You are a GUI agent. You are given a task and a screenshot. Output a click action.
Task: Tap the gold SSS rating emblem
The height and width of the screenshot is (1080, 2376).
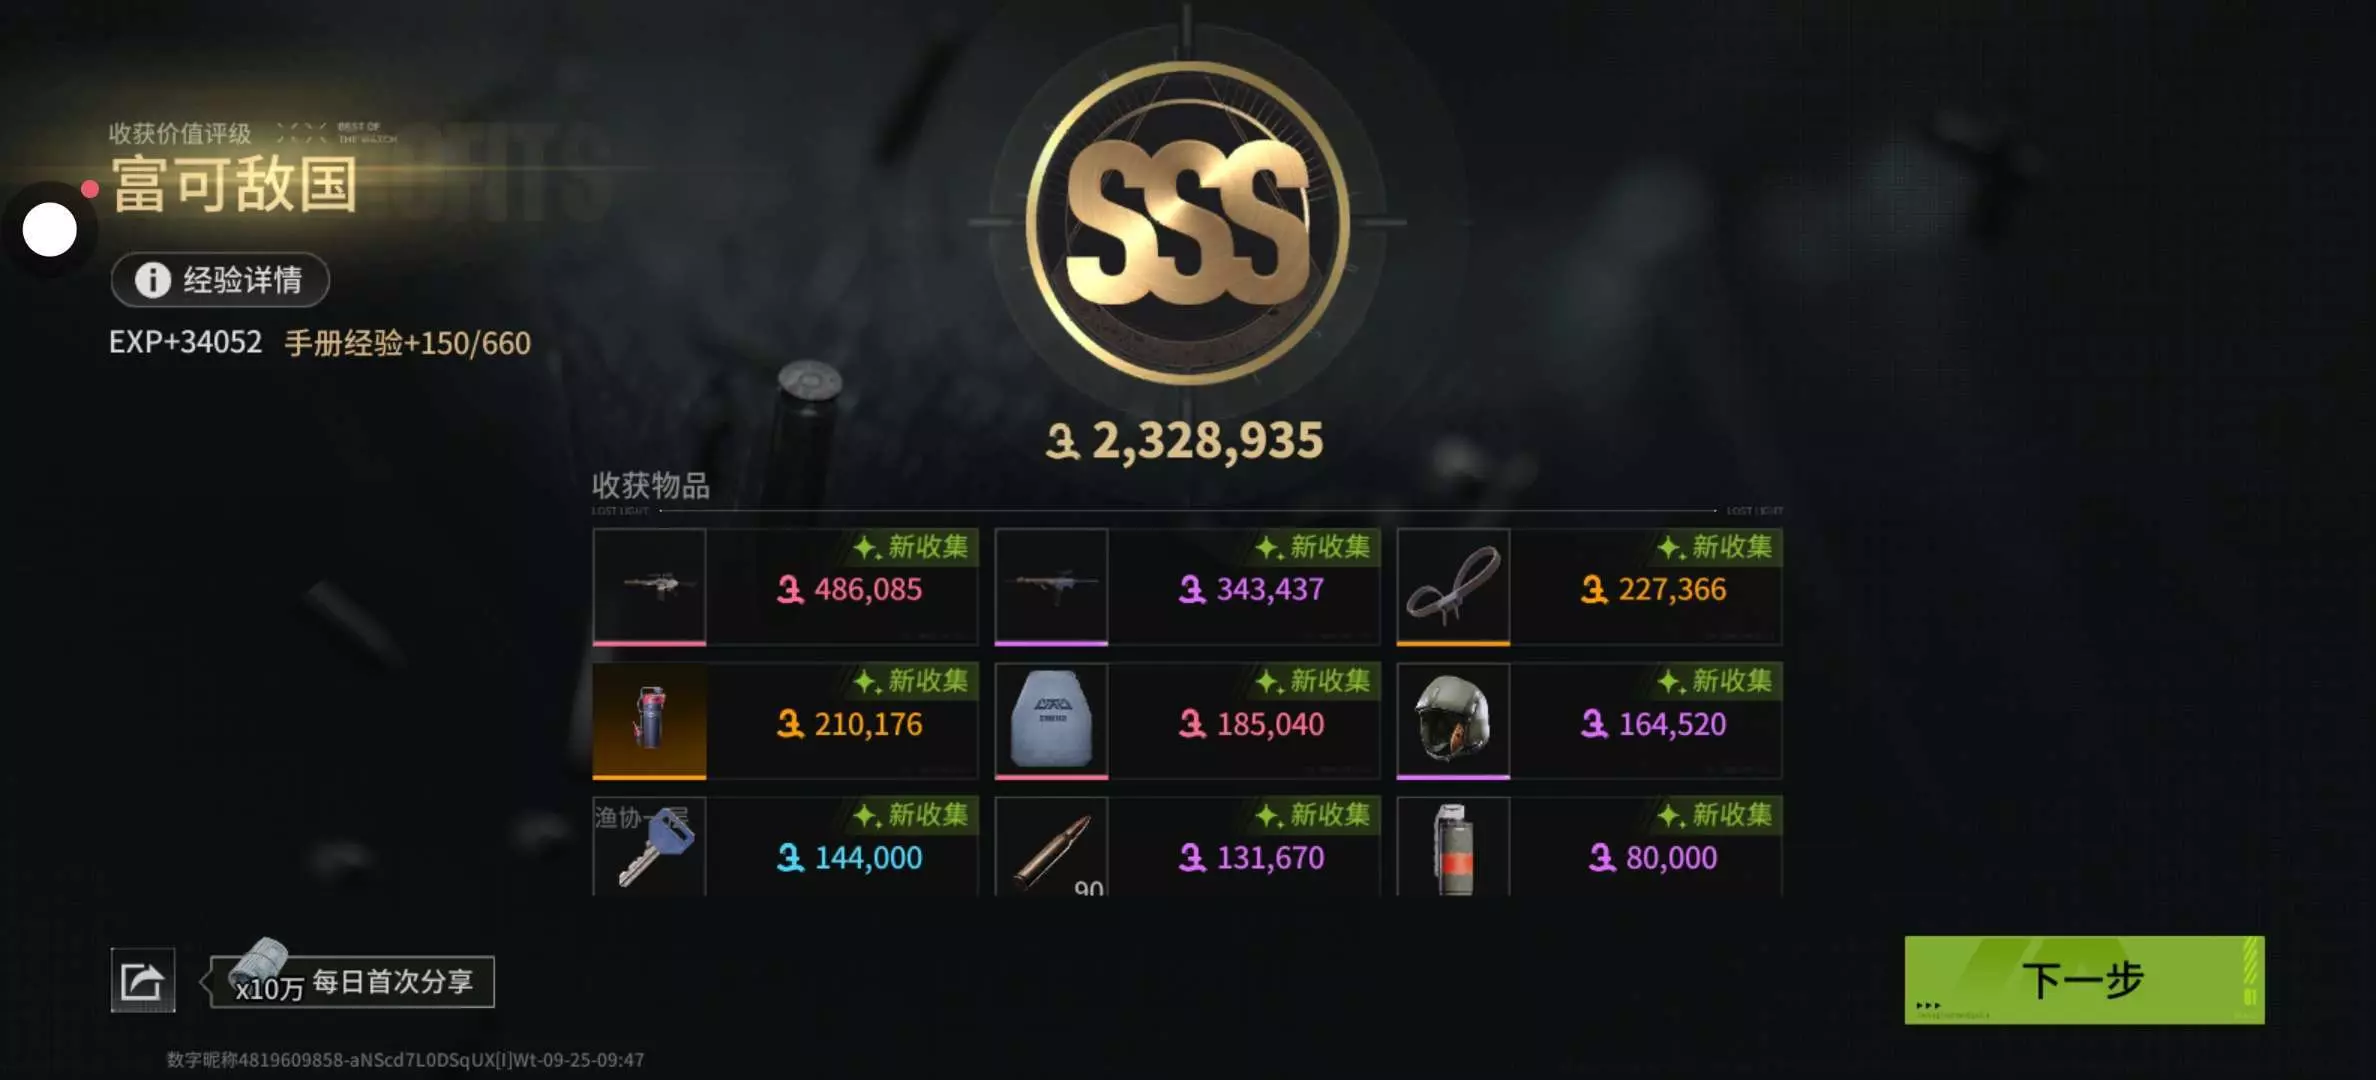[x=1187, y=222]
